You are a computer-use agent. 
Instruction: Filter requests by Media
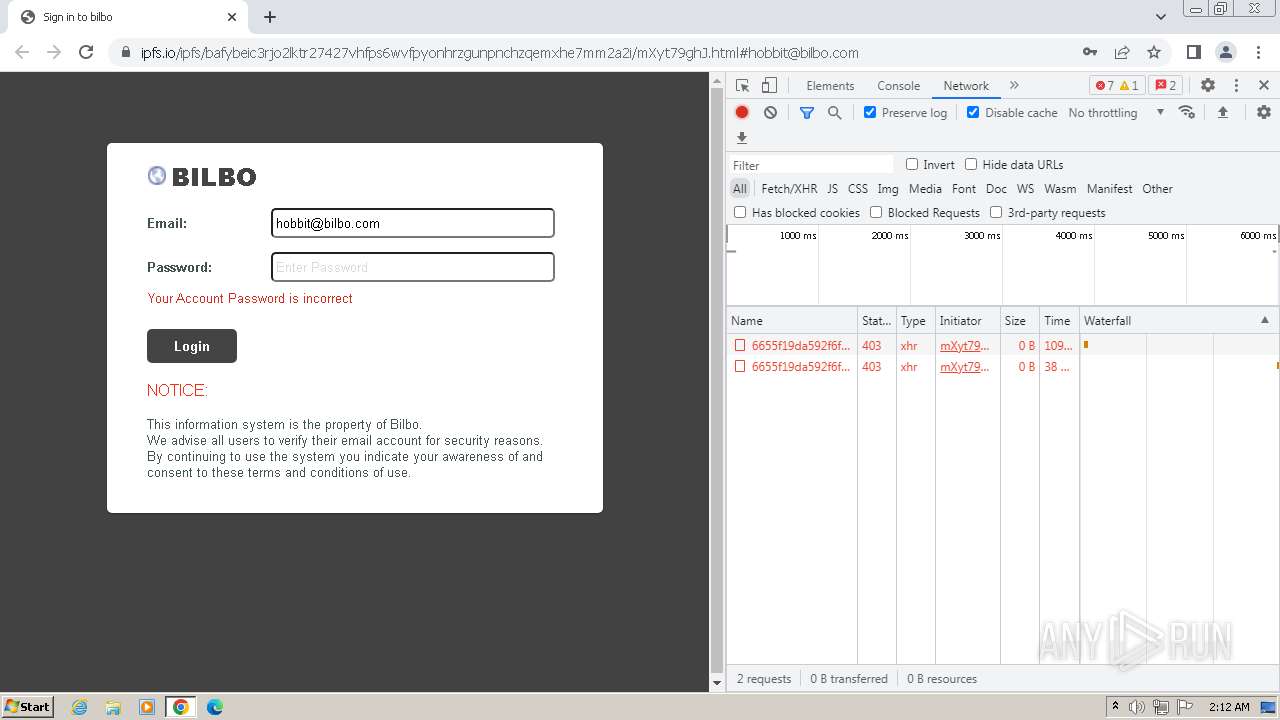[x=925, y=188]
